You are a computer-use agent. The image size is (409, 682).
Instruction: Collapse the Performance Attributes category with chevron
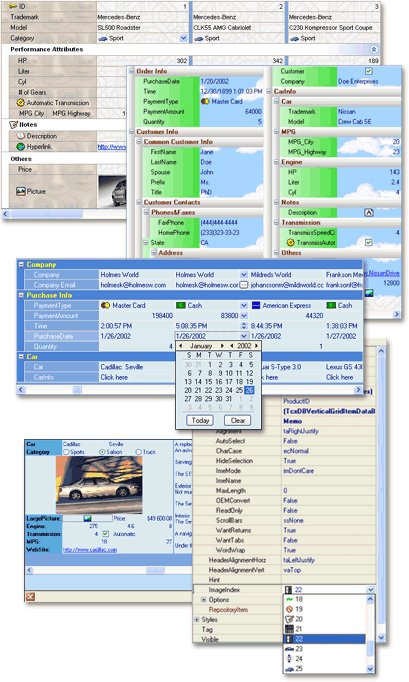[373, 50]
